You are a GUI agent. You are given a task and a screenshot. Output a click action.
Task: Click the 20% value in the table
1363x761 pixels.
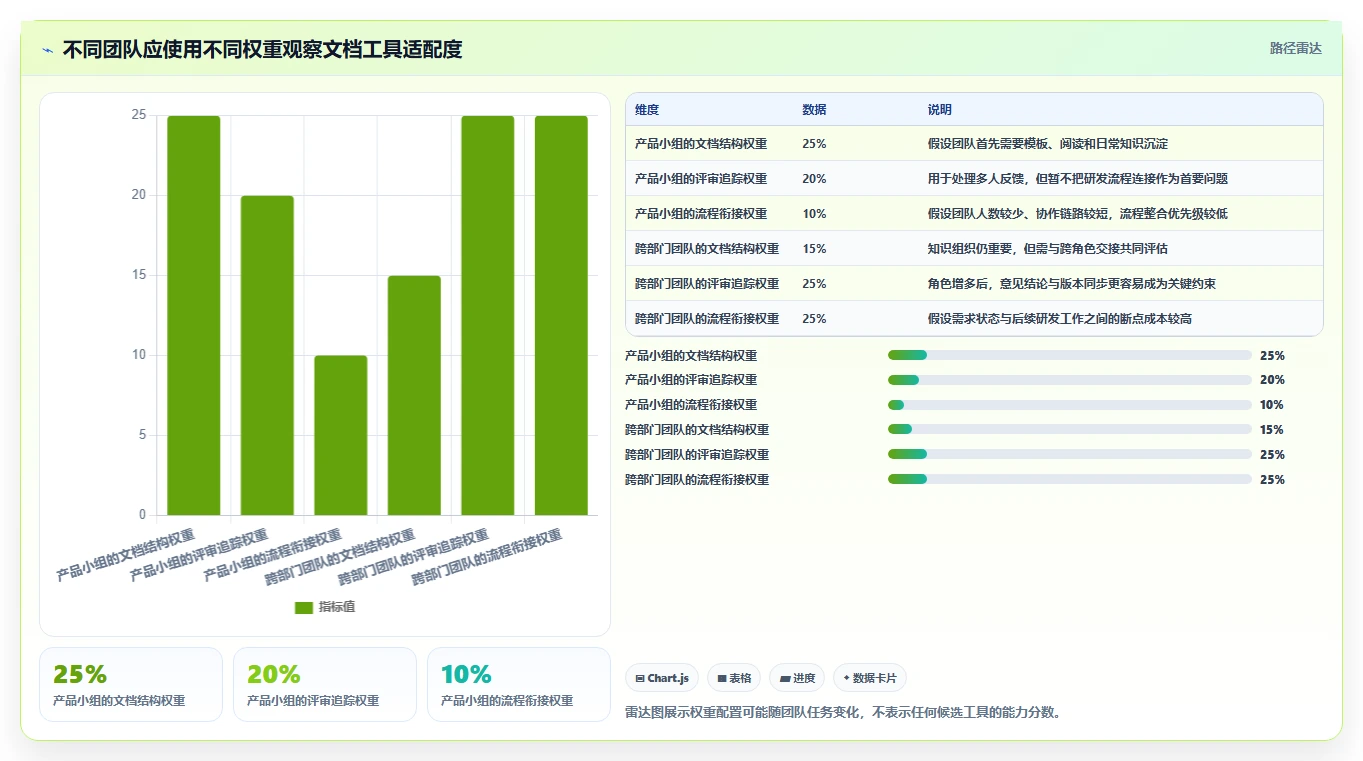tap(814, 179)
